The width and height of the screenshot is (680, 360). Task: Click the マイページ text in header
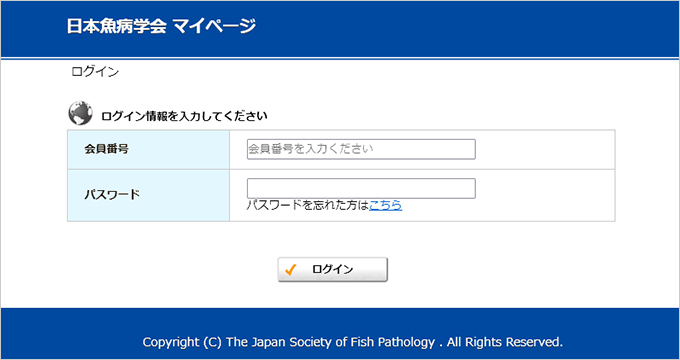coord(214,26)
